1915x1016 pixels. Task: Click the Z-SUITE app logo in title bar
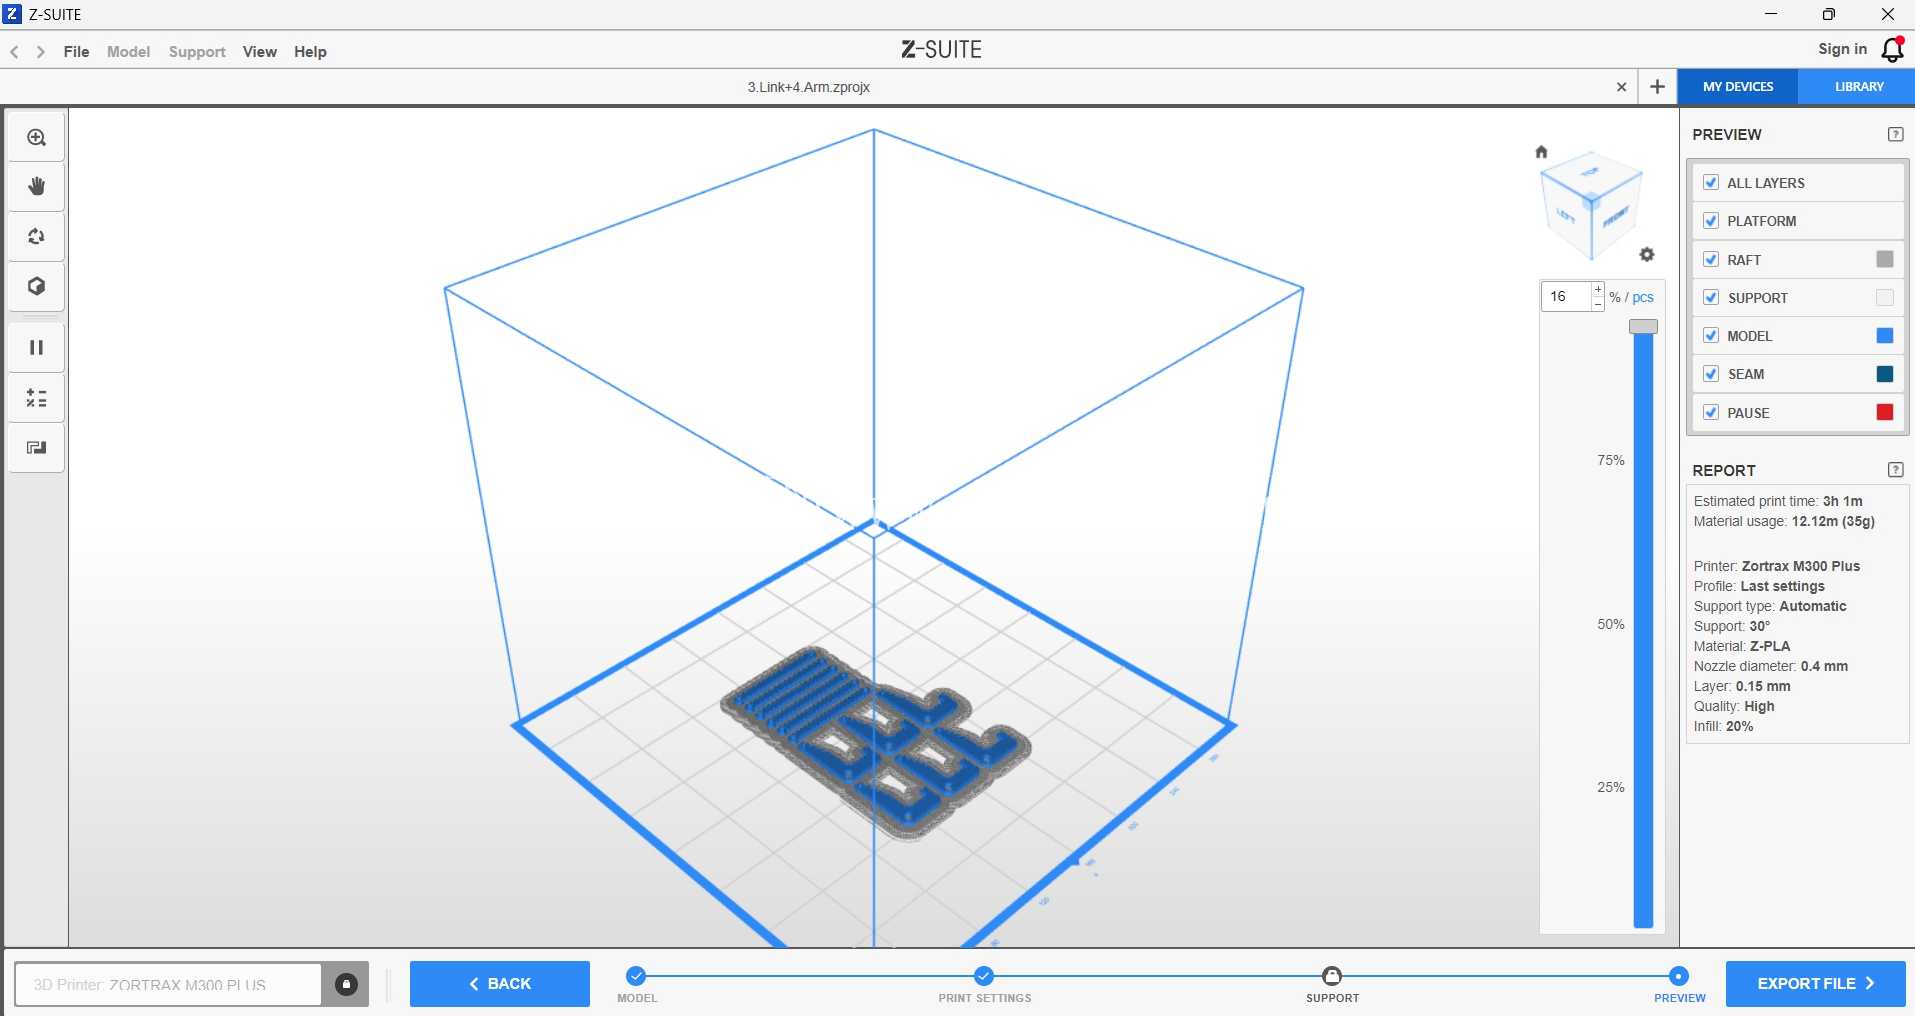coord(13,14)
